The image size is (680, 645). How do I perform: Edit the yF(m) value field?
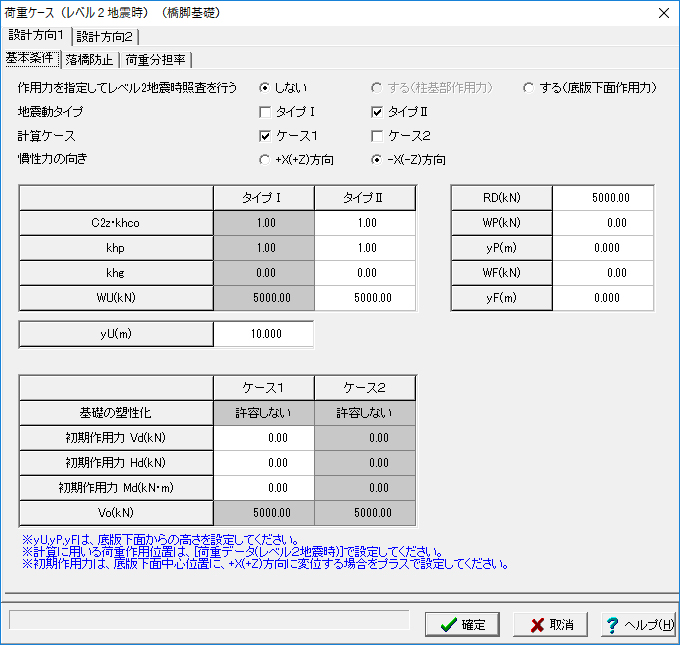point(603,298)
